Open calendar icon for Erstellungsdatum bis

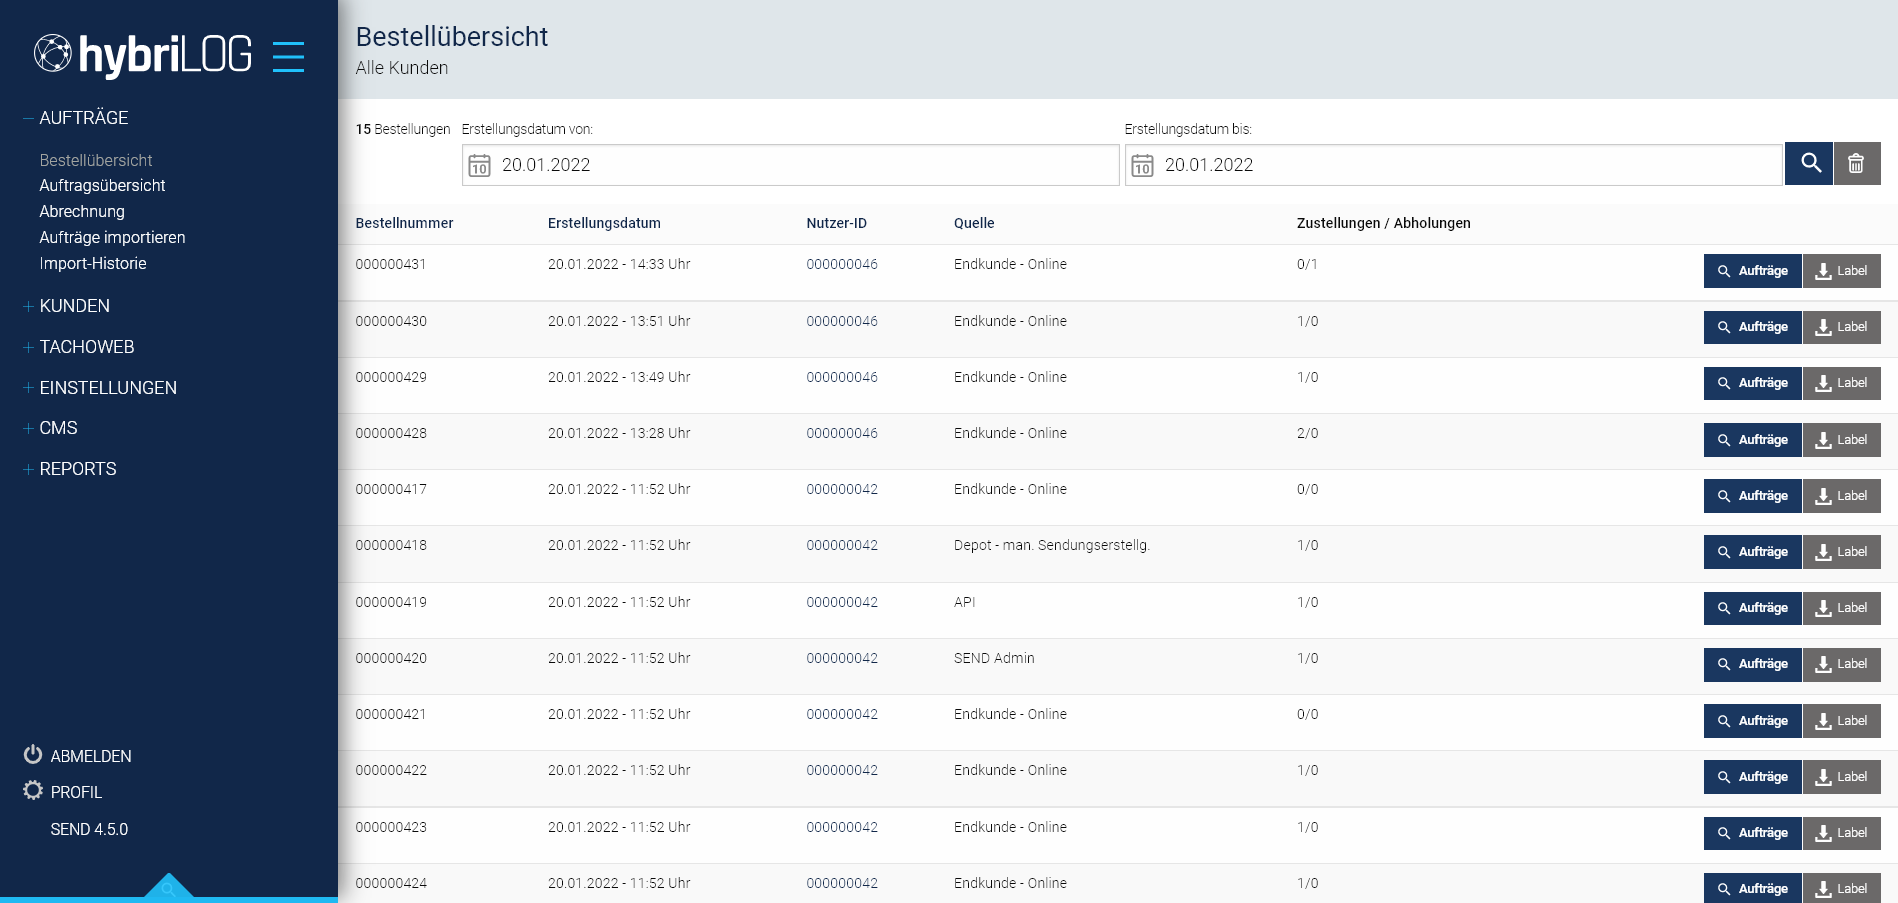click(1142, 165)
